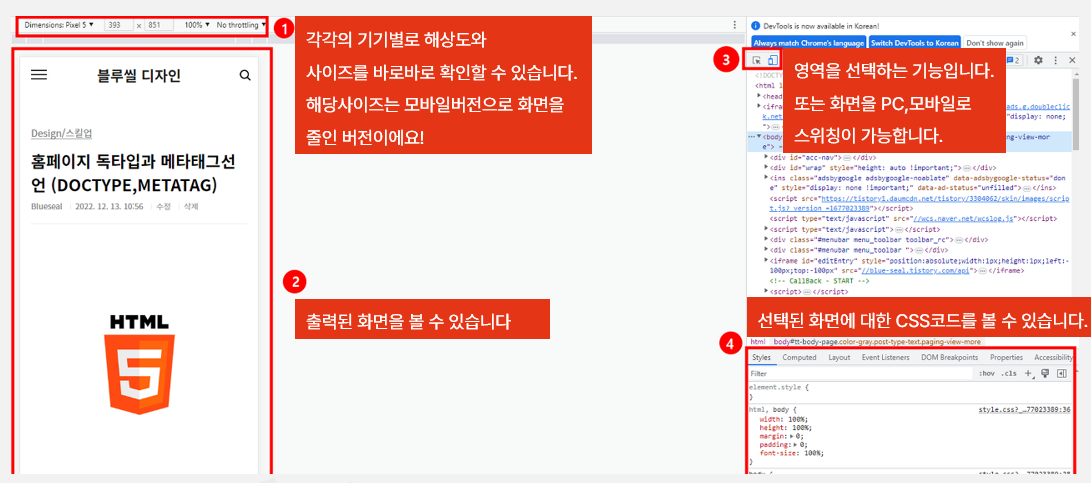Click the article title 홈페이지 독타입과 메타태그선언
The height and width of the screenshot is (483, 1091).
point(133,174)
